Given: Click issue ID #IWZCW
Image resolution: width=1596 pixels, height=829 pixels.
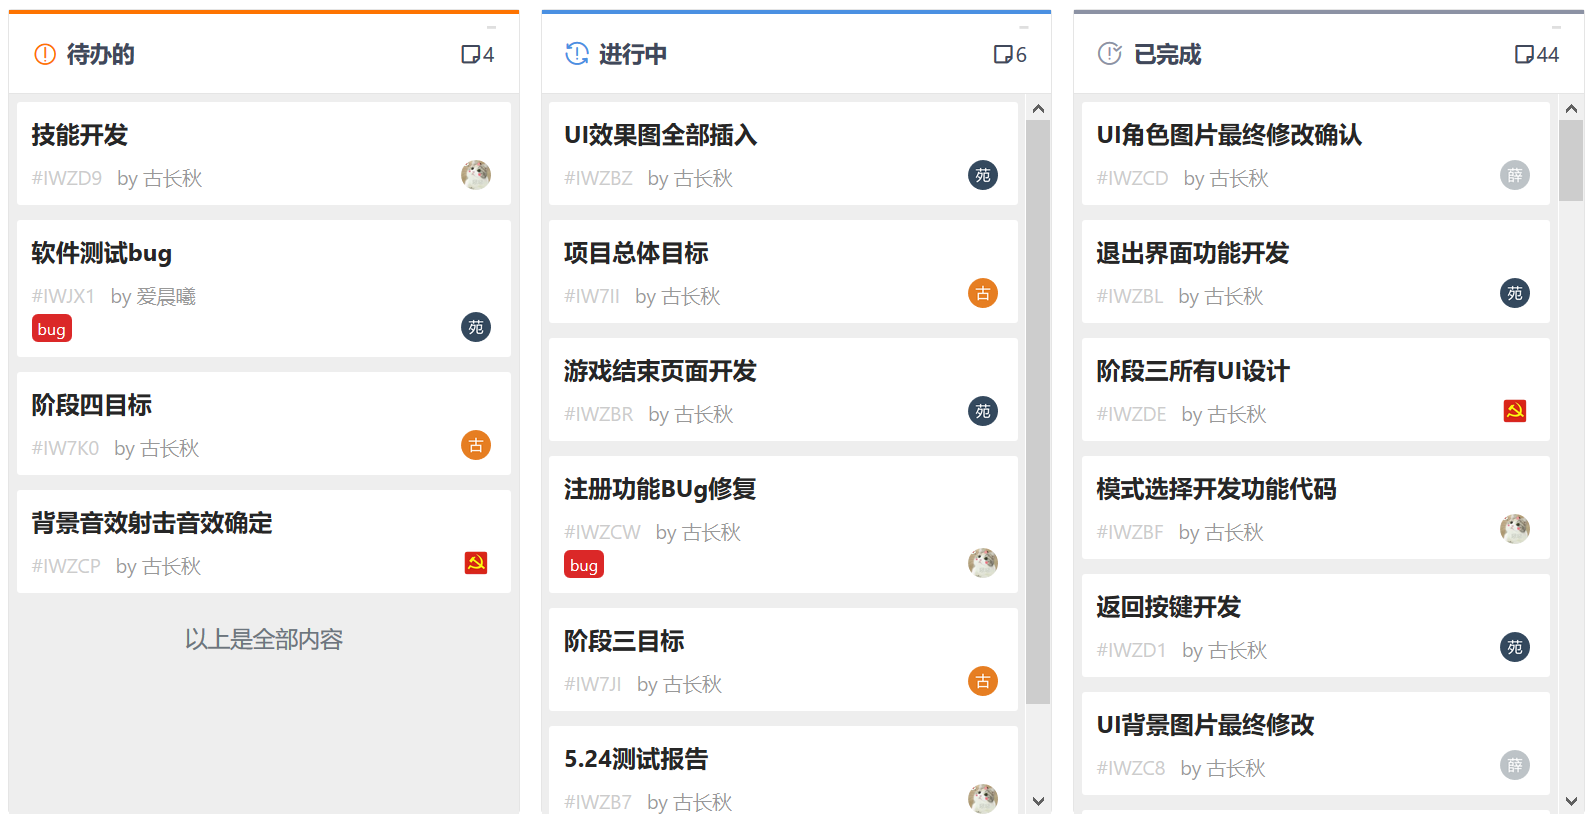Looking at the screenshot, I should [602, 532].
